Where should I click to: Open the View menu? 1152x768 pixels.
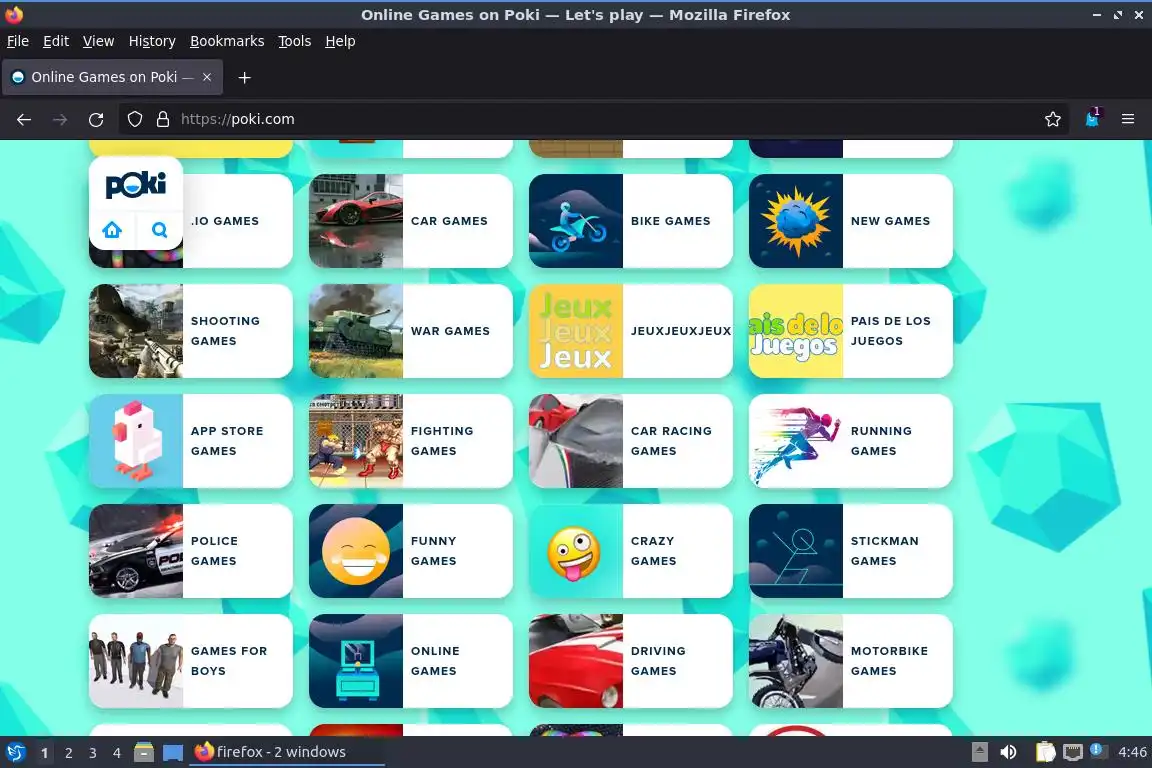point(98,41)
